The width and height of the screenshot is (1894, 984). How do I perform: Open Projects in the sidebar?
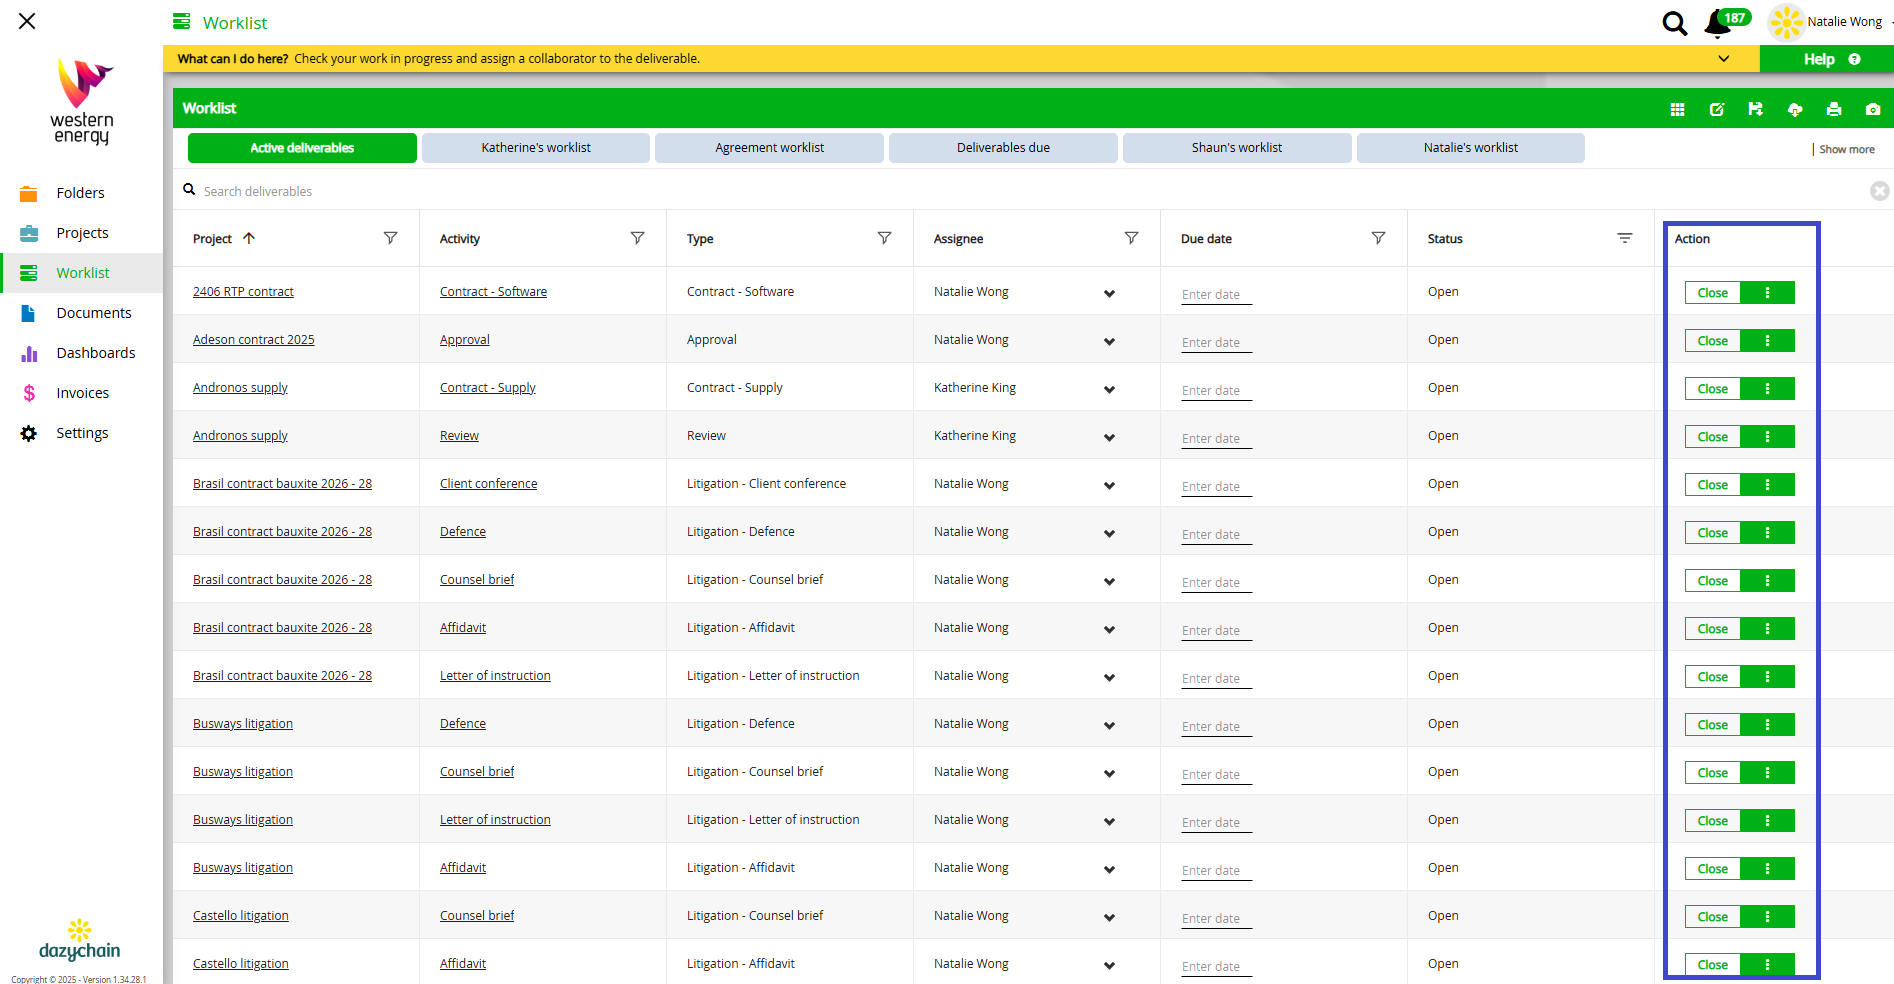[81, 233]
